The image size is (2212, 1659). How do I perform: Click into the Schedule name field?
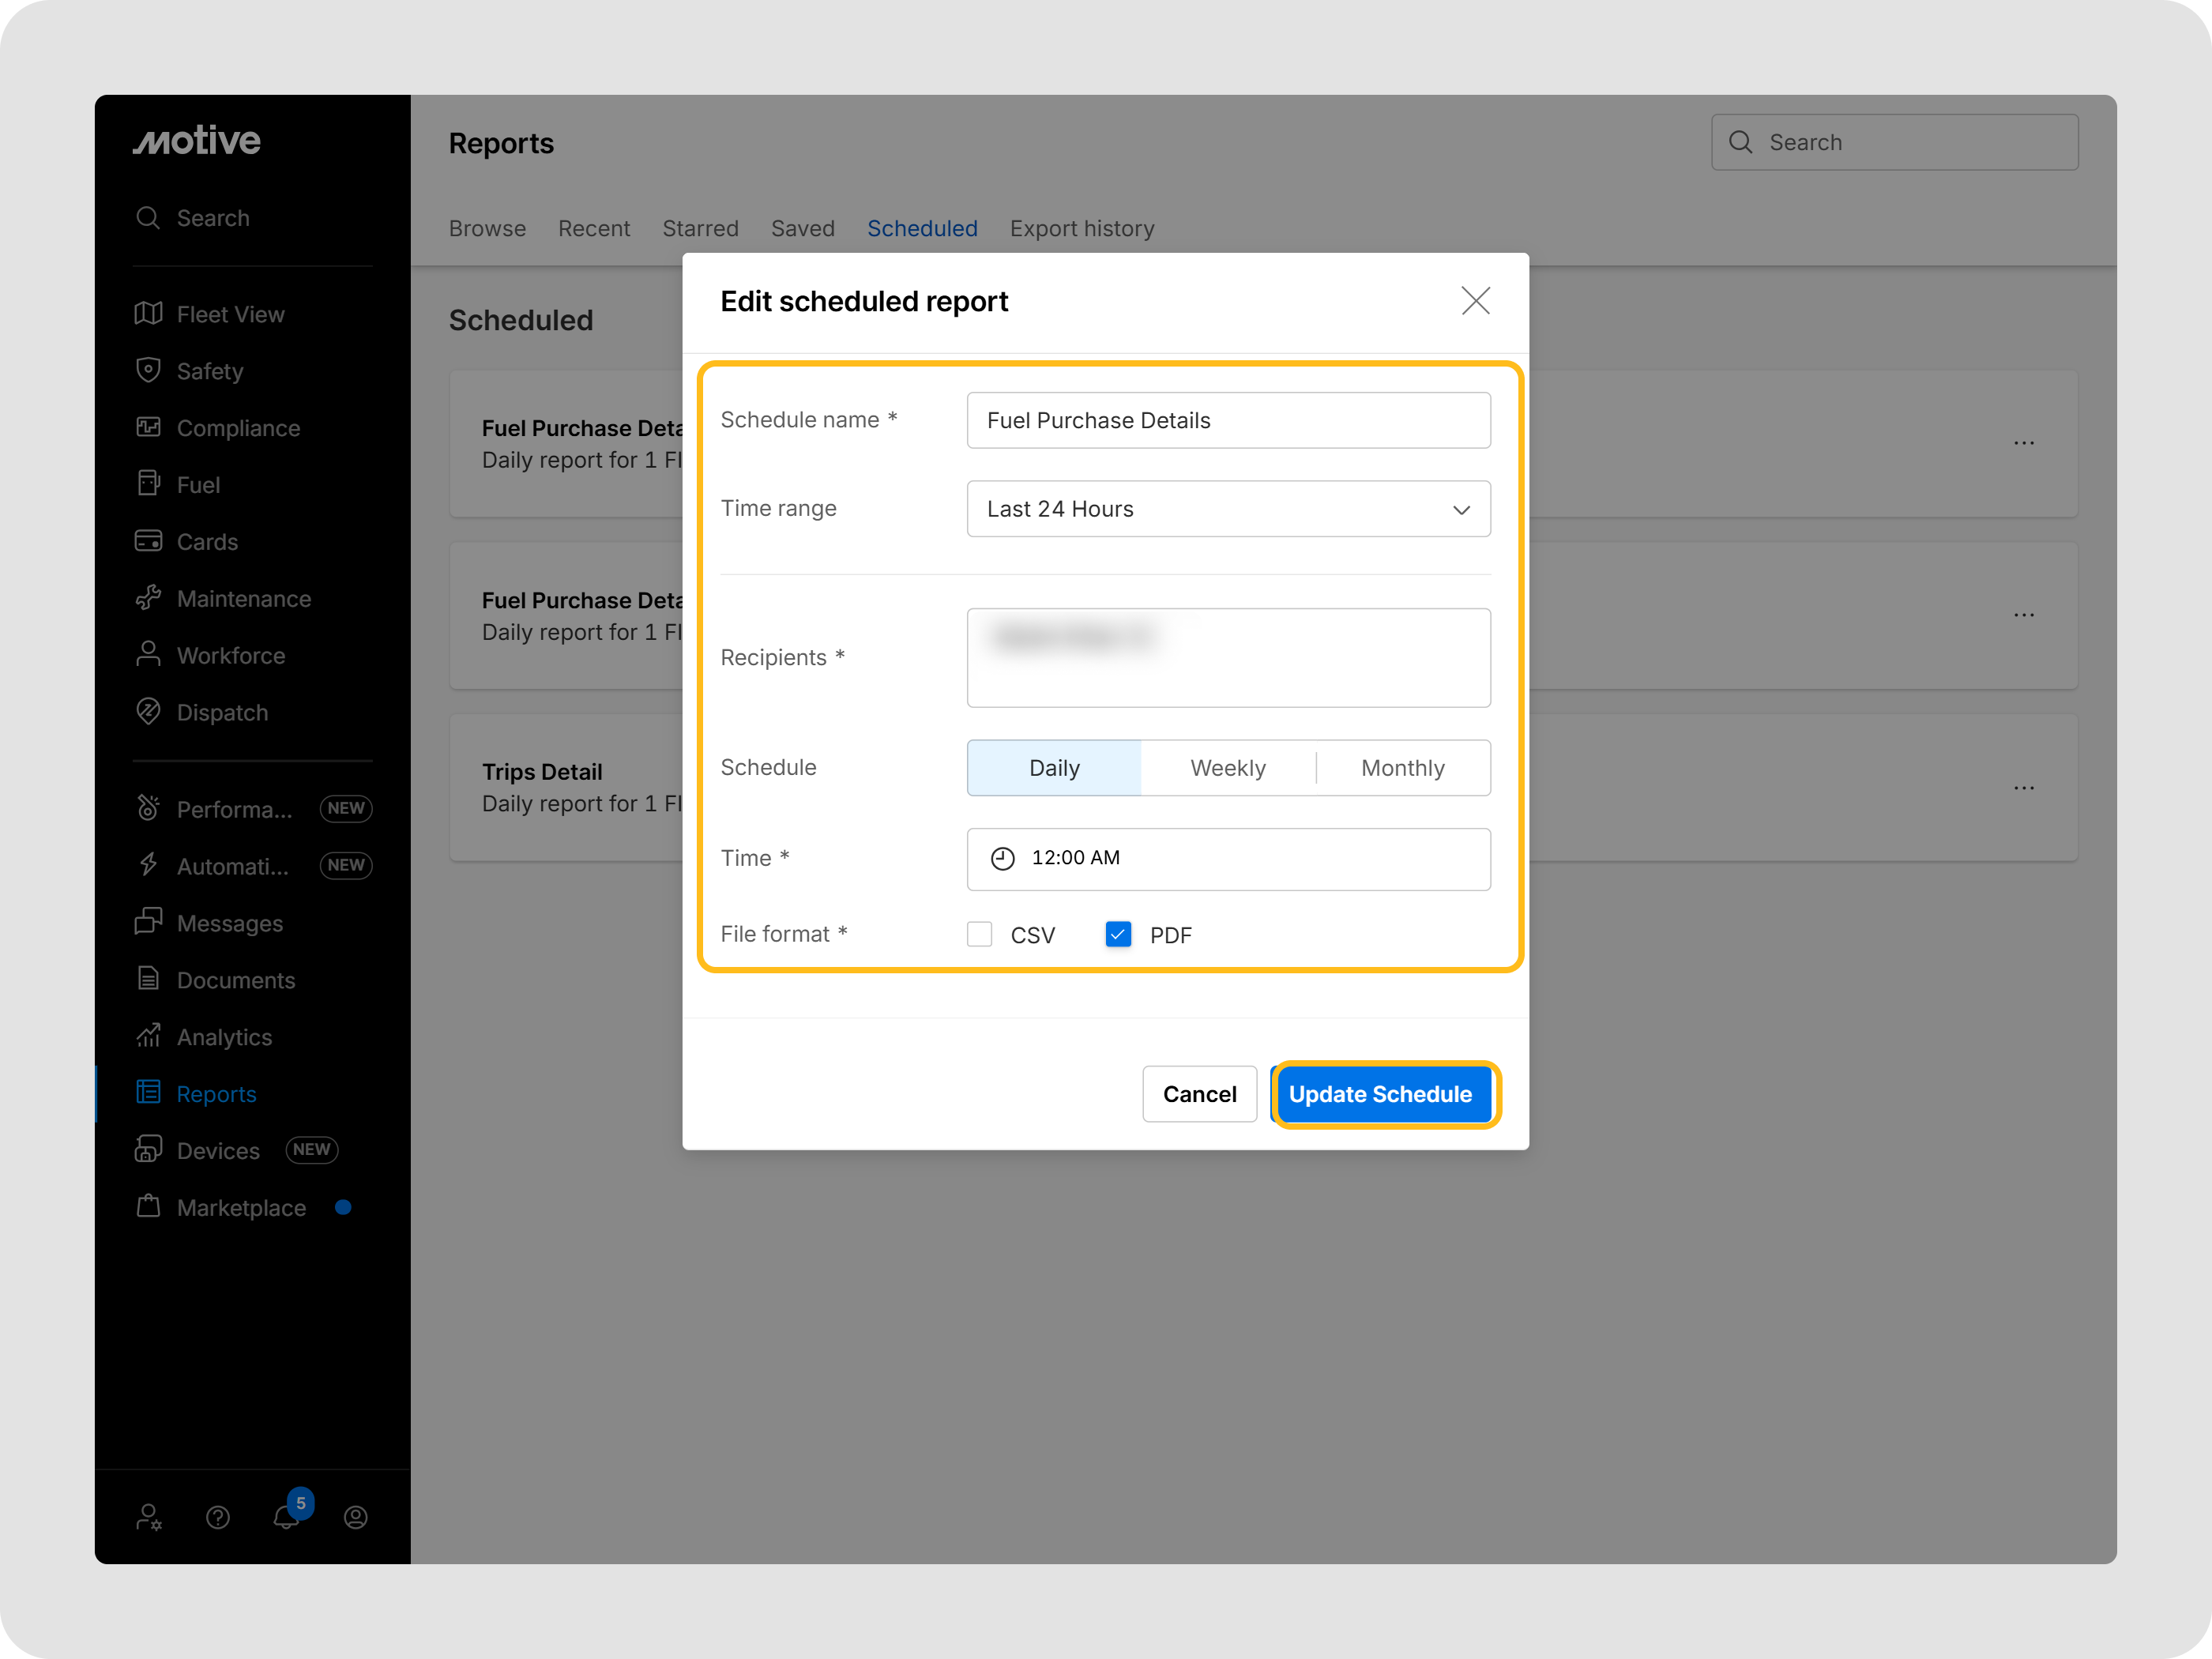pyautogui.click(x=1228, y=420)
